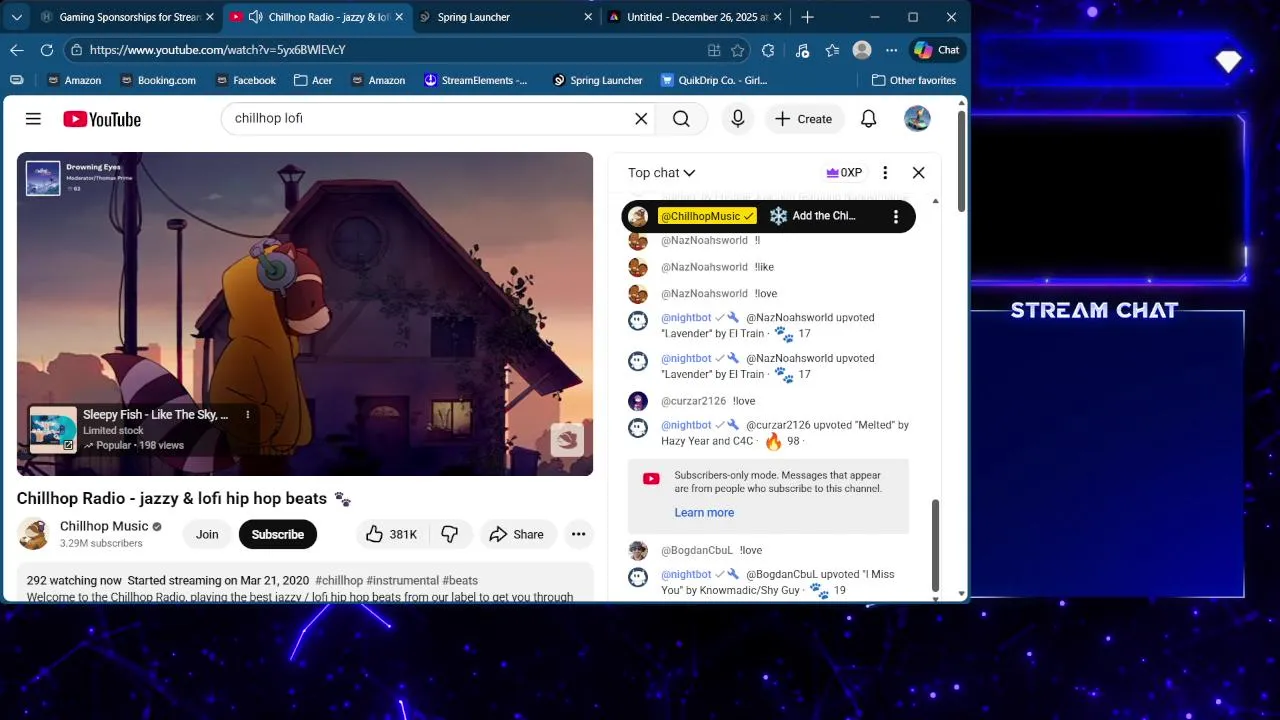Open Chillhop Music channel avatar
Screen dimensions: 1280x720
(x=33, y=534)
